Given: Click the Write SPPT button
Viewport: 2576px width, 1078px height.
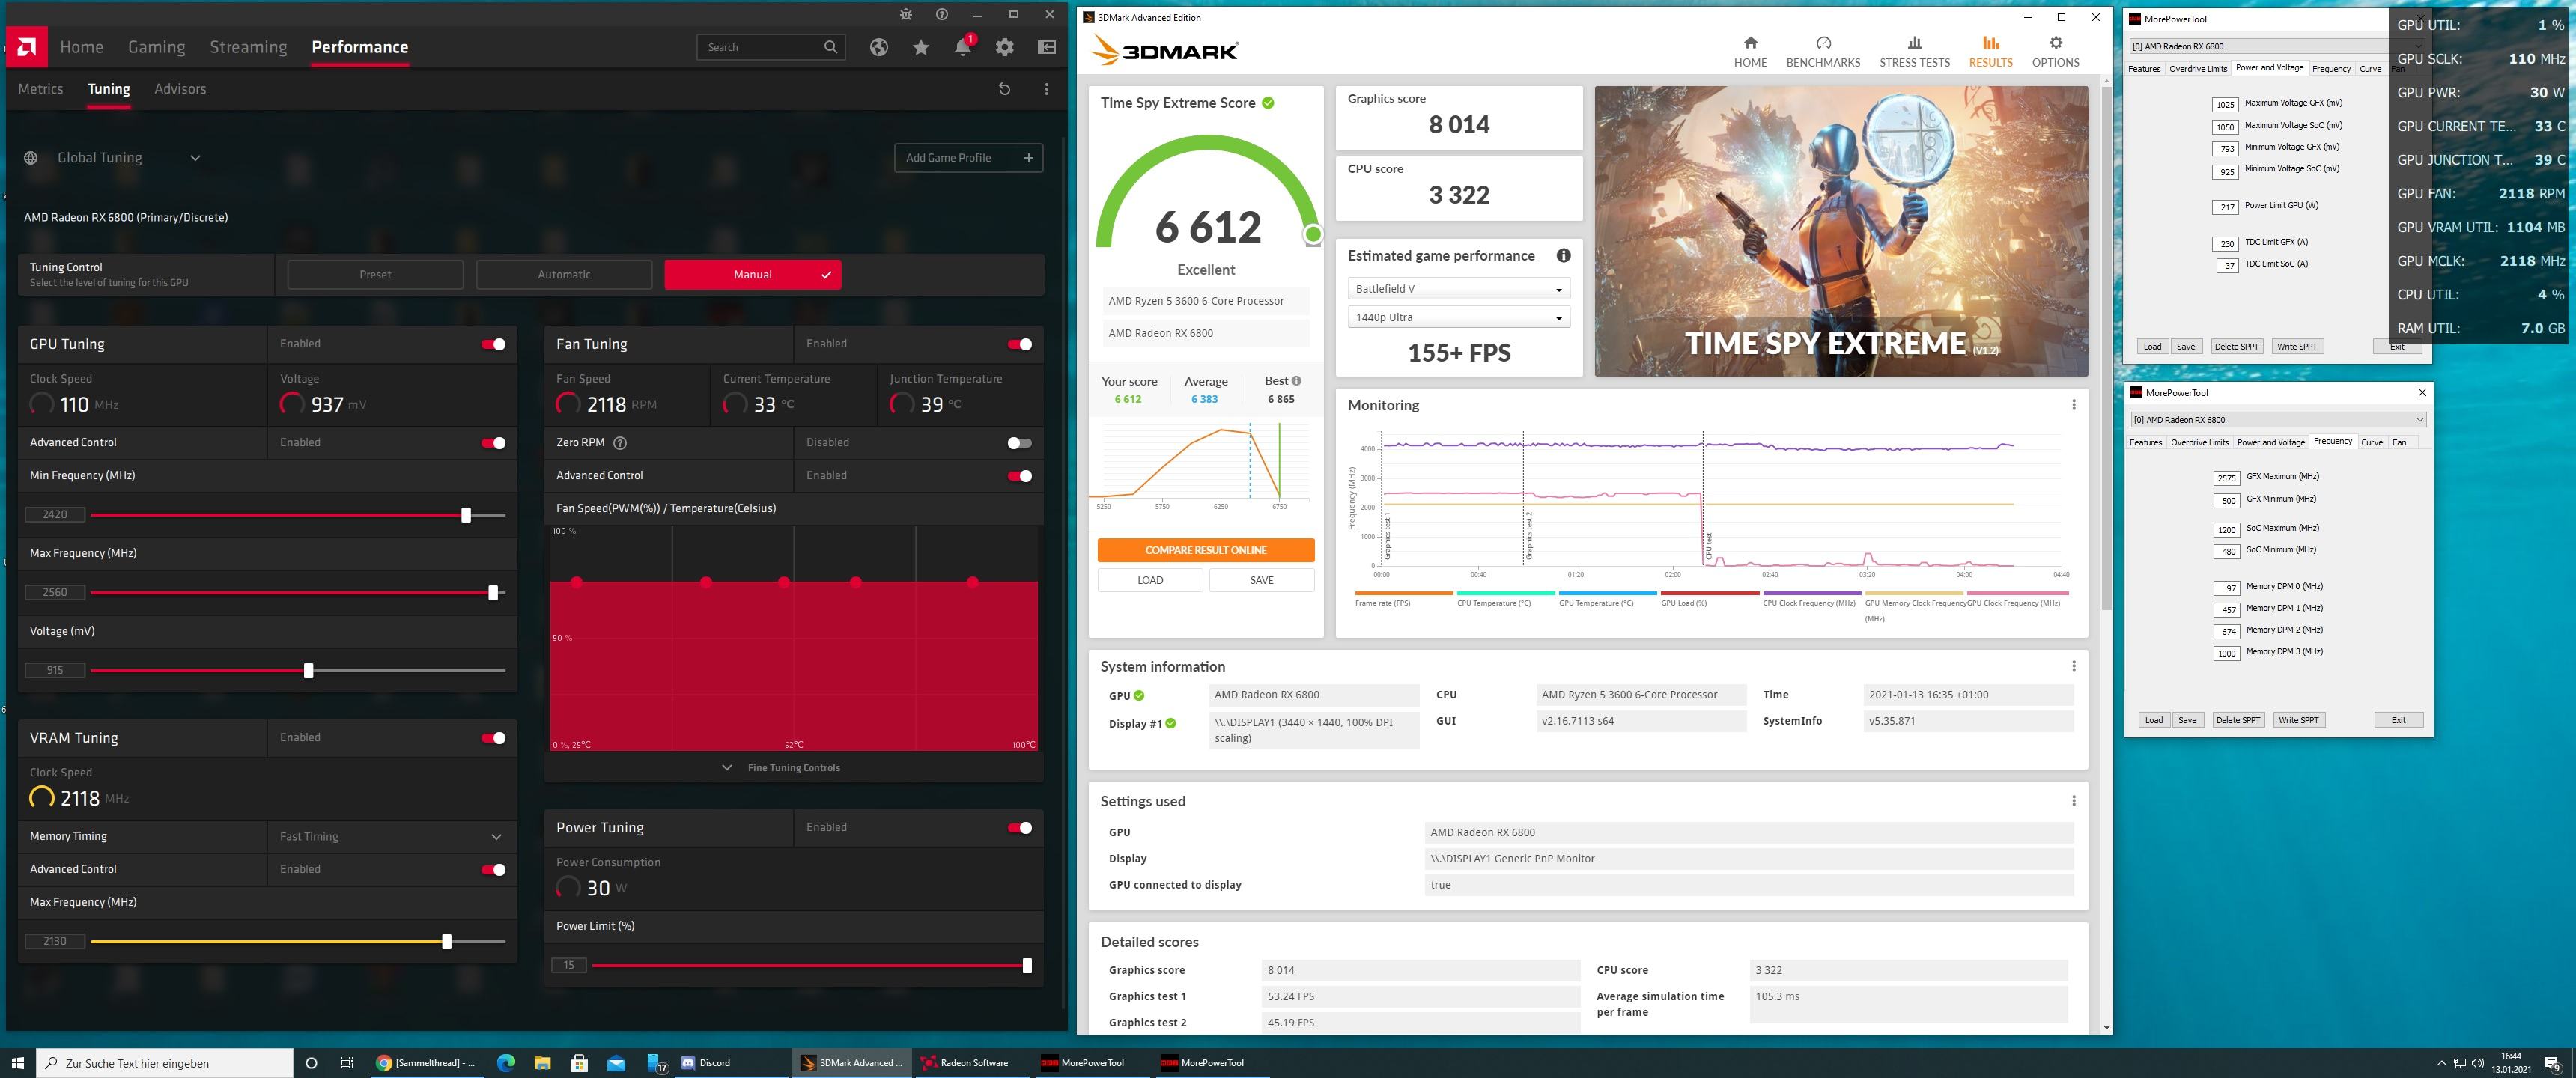Looking at the screenshot, I should (2297, 720).
